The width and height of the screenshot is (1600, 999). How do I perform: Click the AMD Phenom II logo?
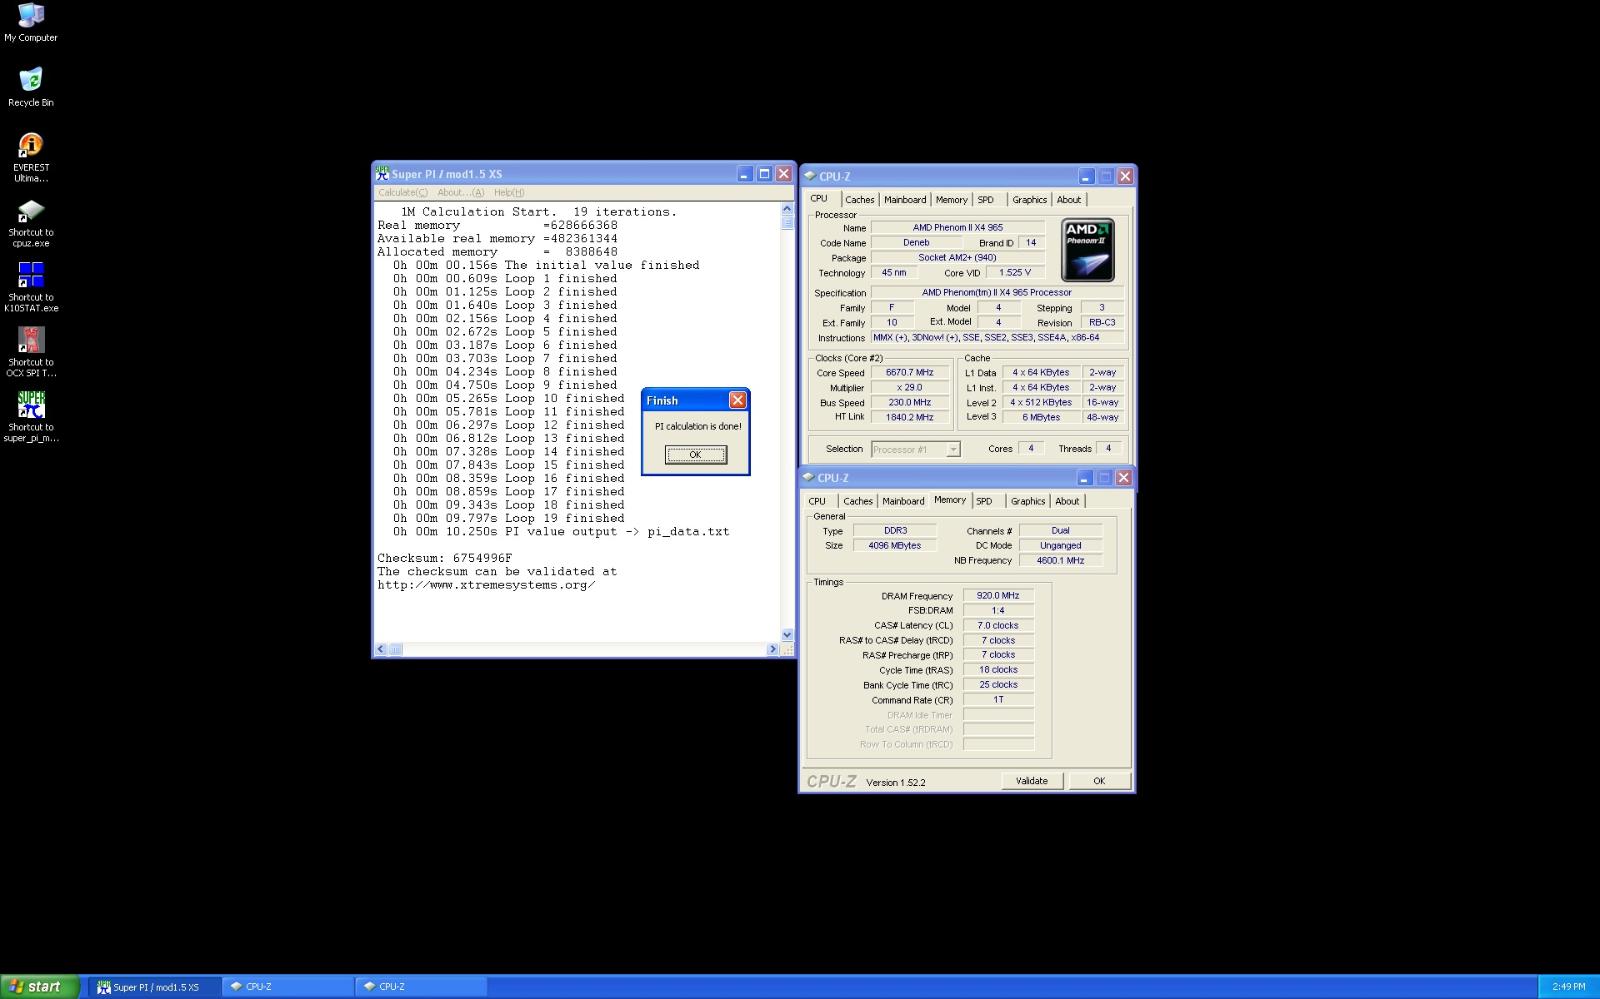coord(1087,250)
